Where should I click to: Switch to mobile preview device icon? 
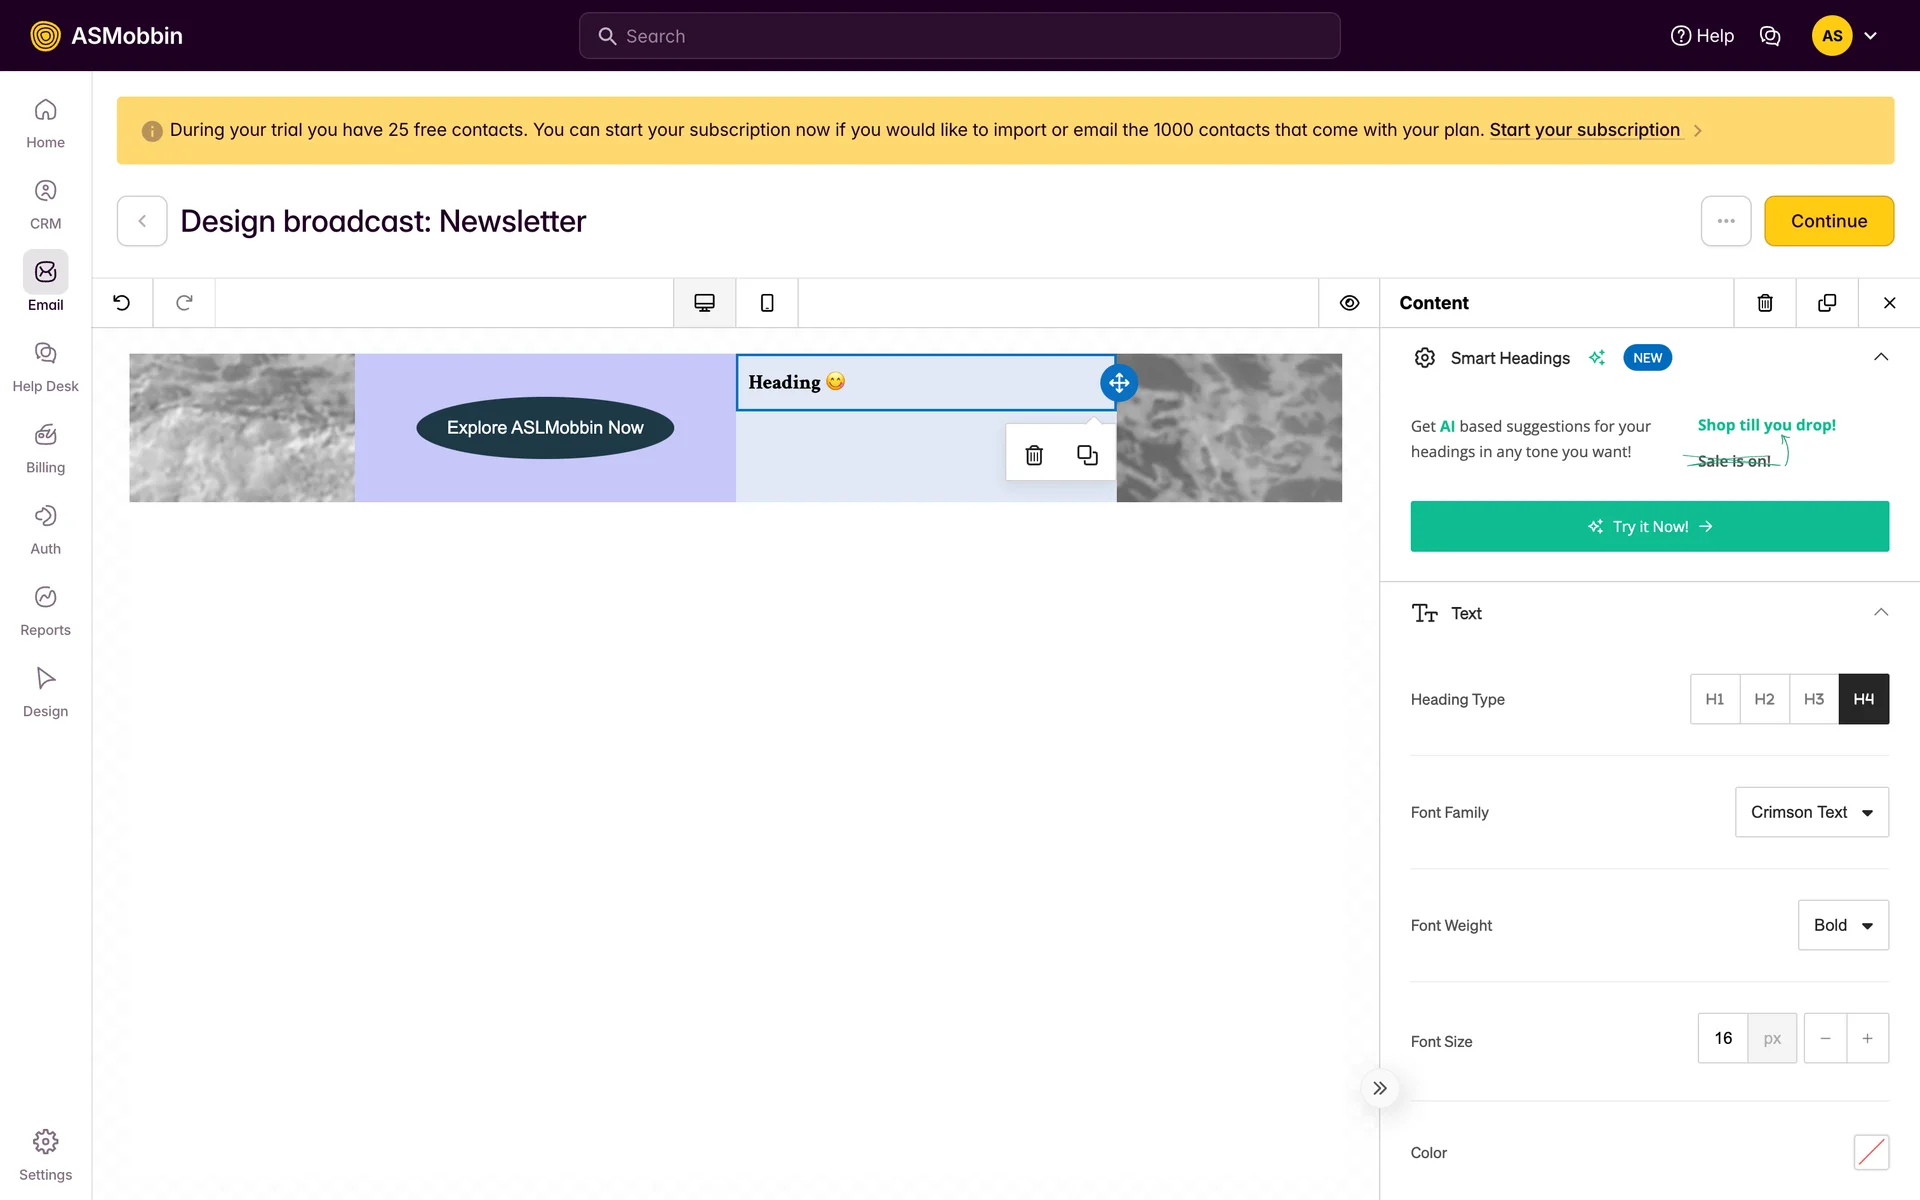tap(767, 303)
